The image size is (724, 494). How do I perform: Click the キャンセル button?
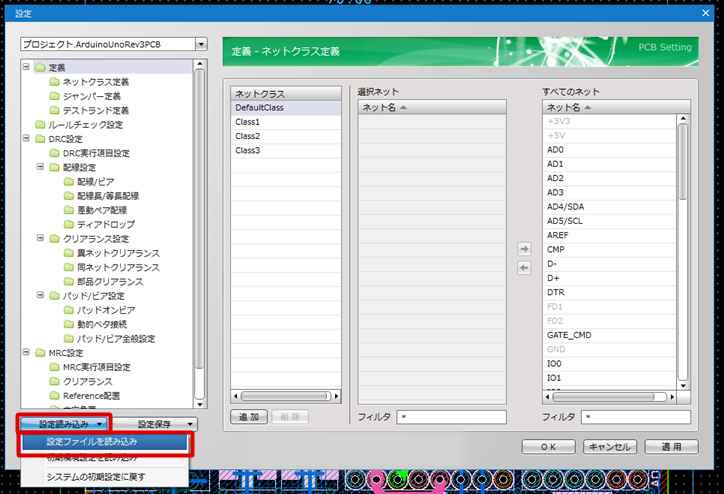pos(610,447)
